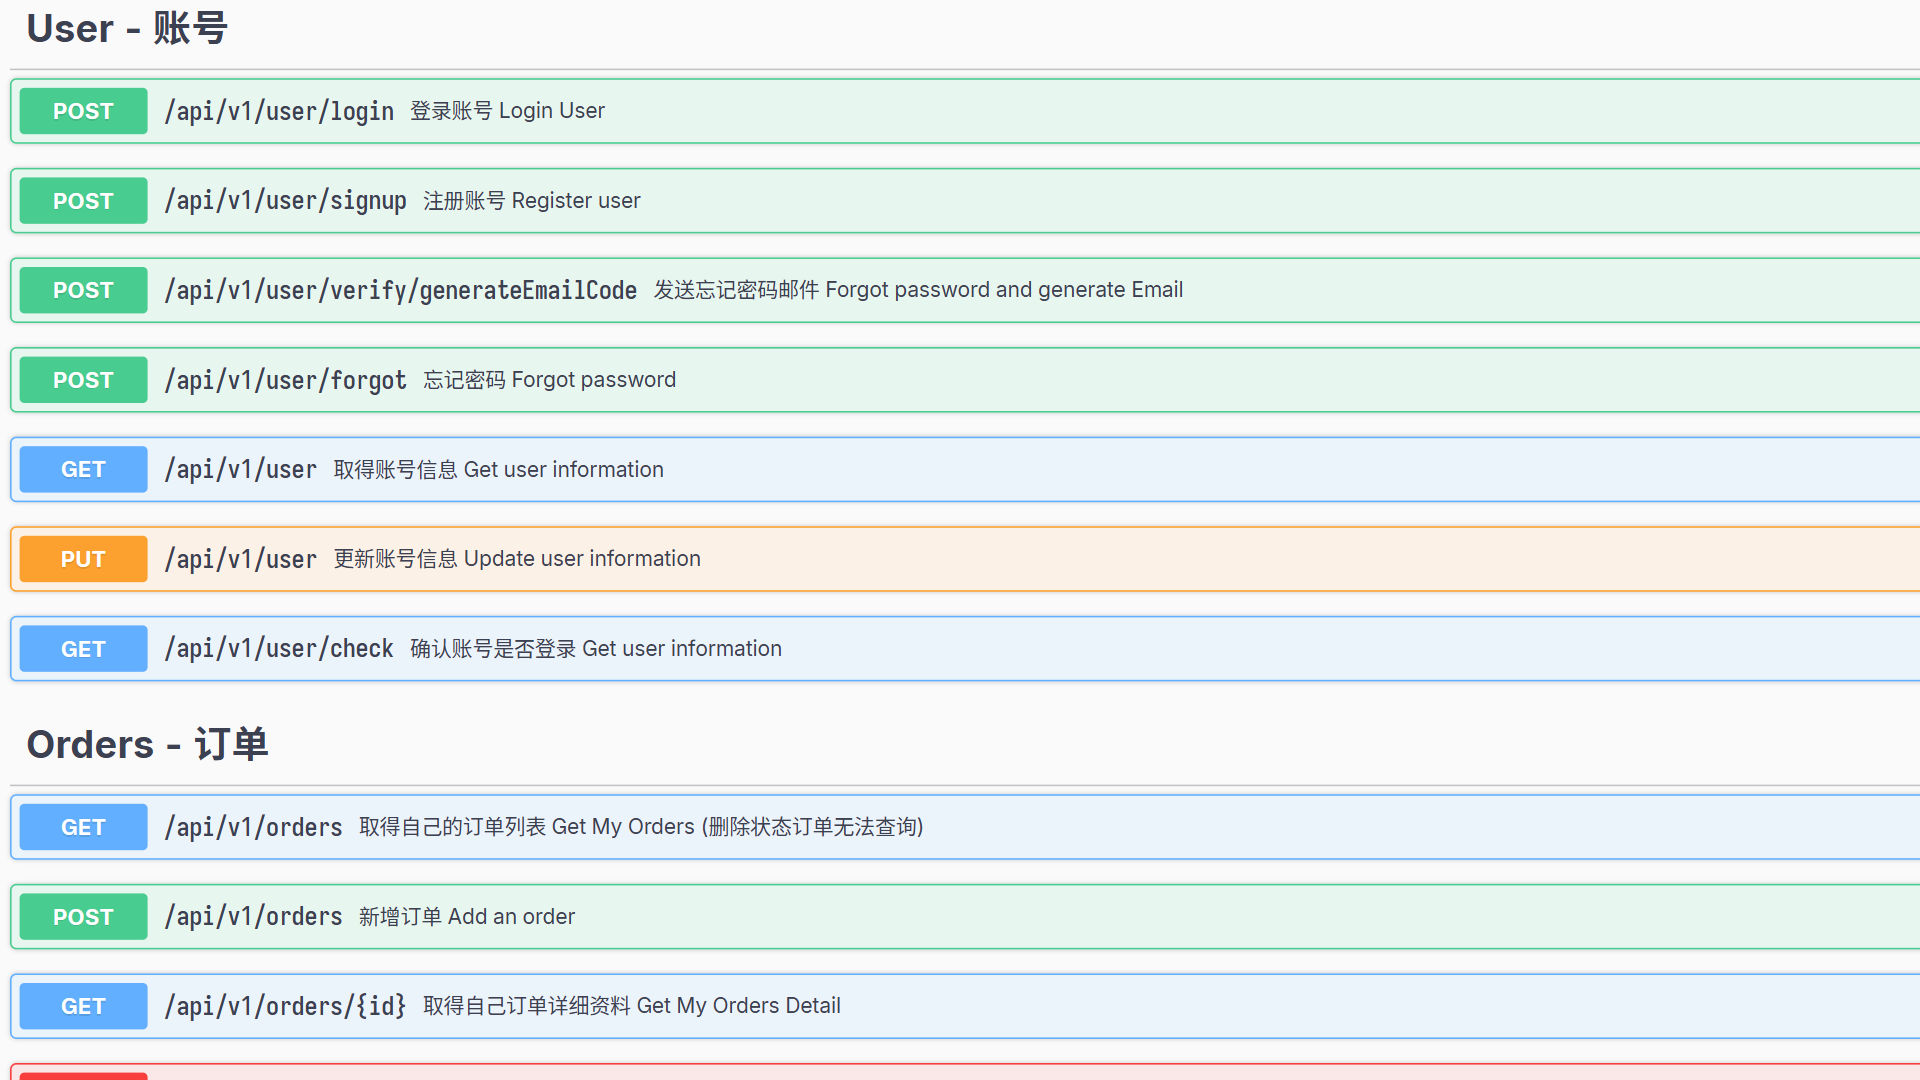Viewport: 1920px width, 1080px height.
Task: Click the PUT badge for updating user information
Action: [x=82, y=559]
